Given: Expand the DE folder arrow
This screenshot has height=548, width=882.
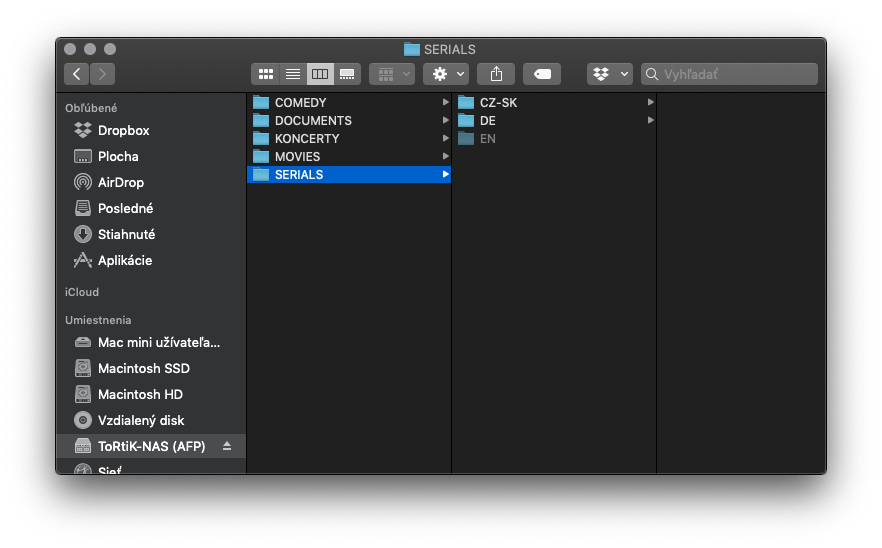Looking at the screenshot, I should pos(650,120).
